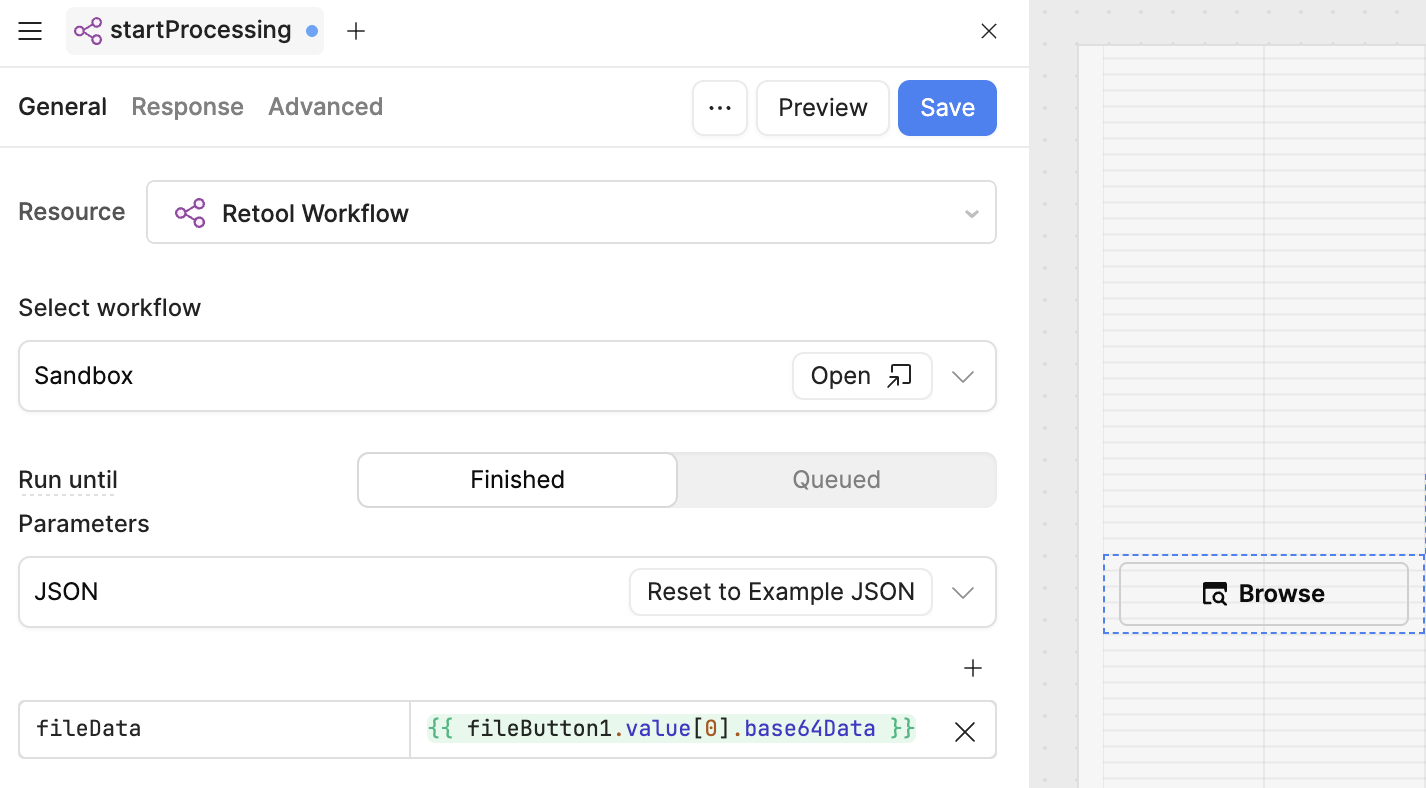Viewport: 1426px width, 788px height.
Task: Select the startProcessing query tab
Action: (195, 31)
